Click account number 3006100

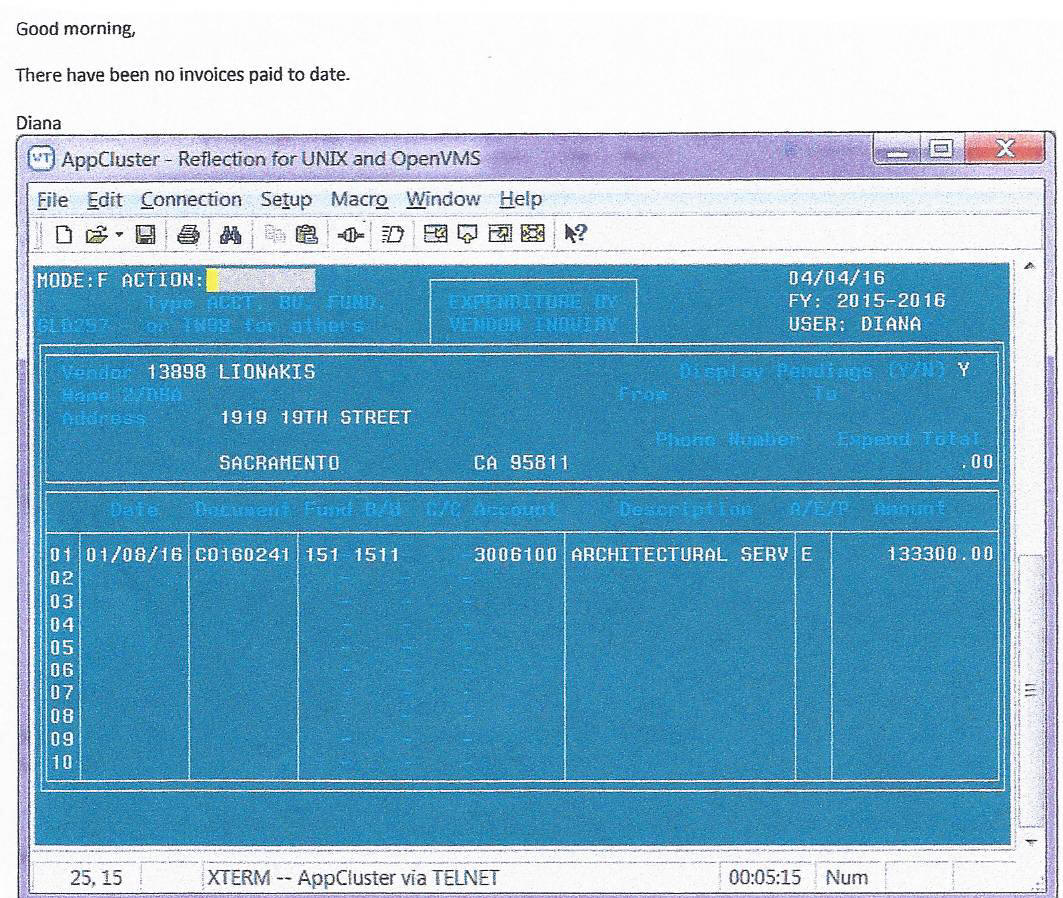click(x=515, y=555)
